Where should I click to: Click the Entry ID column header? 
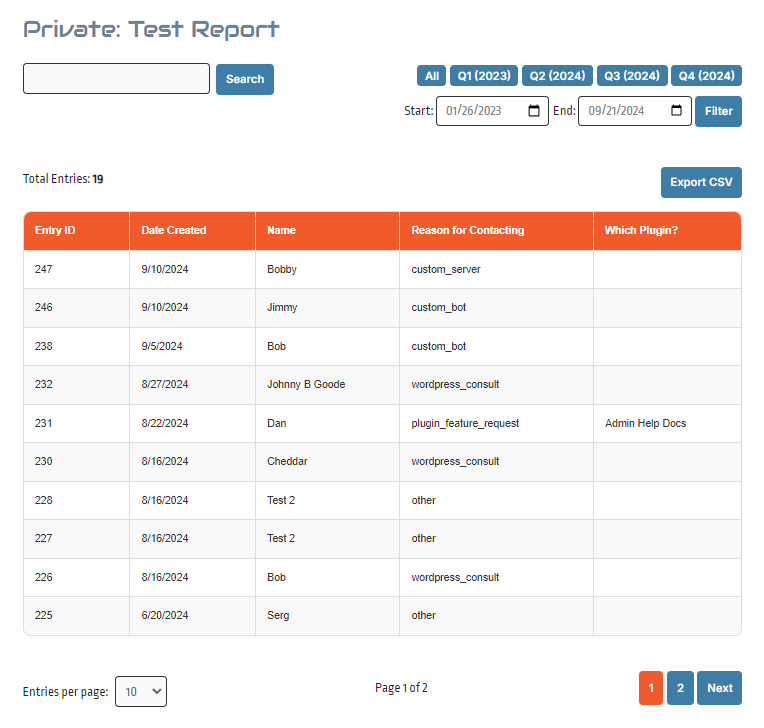point(55,230)
